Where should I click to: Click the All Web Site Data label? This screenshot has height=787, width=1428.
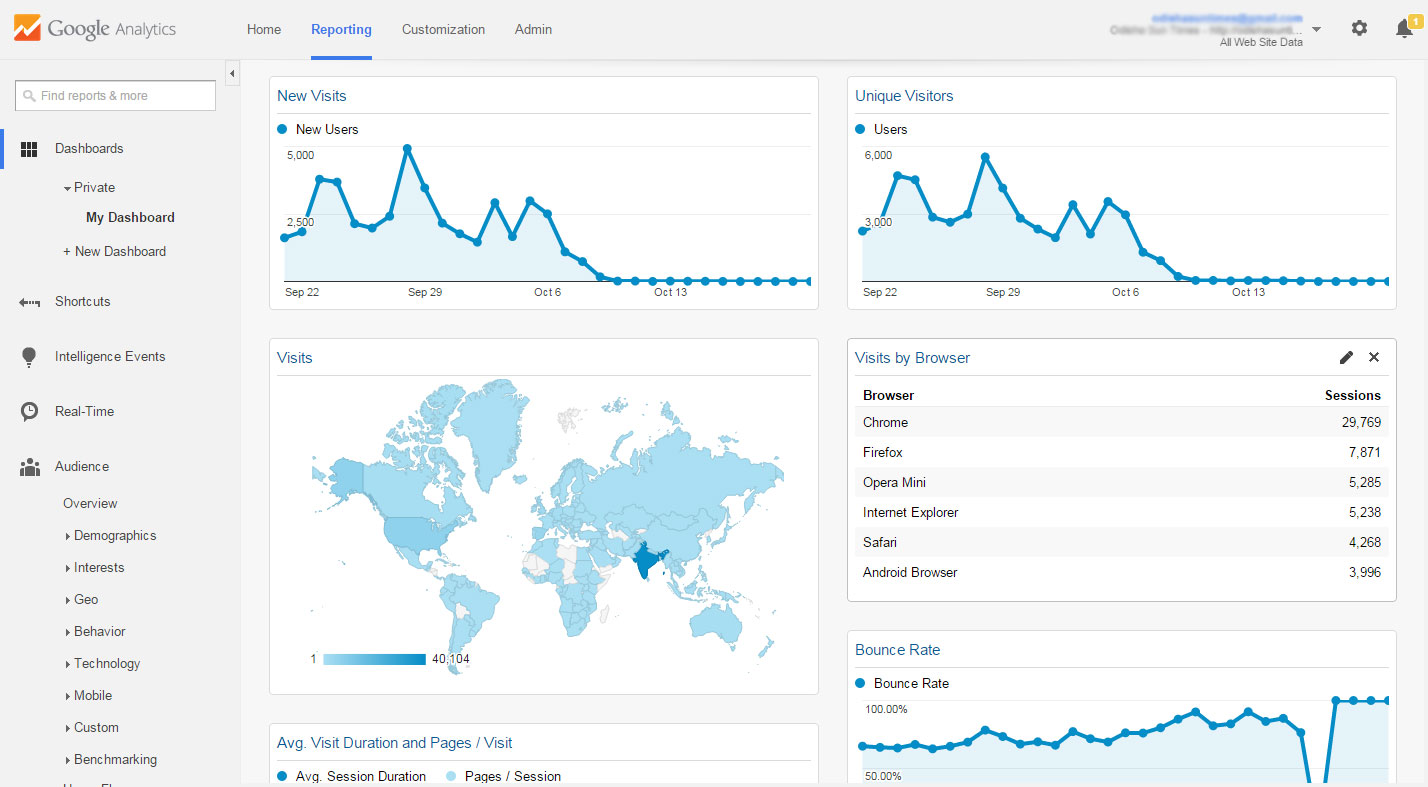(x=1261, y=43)
